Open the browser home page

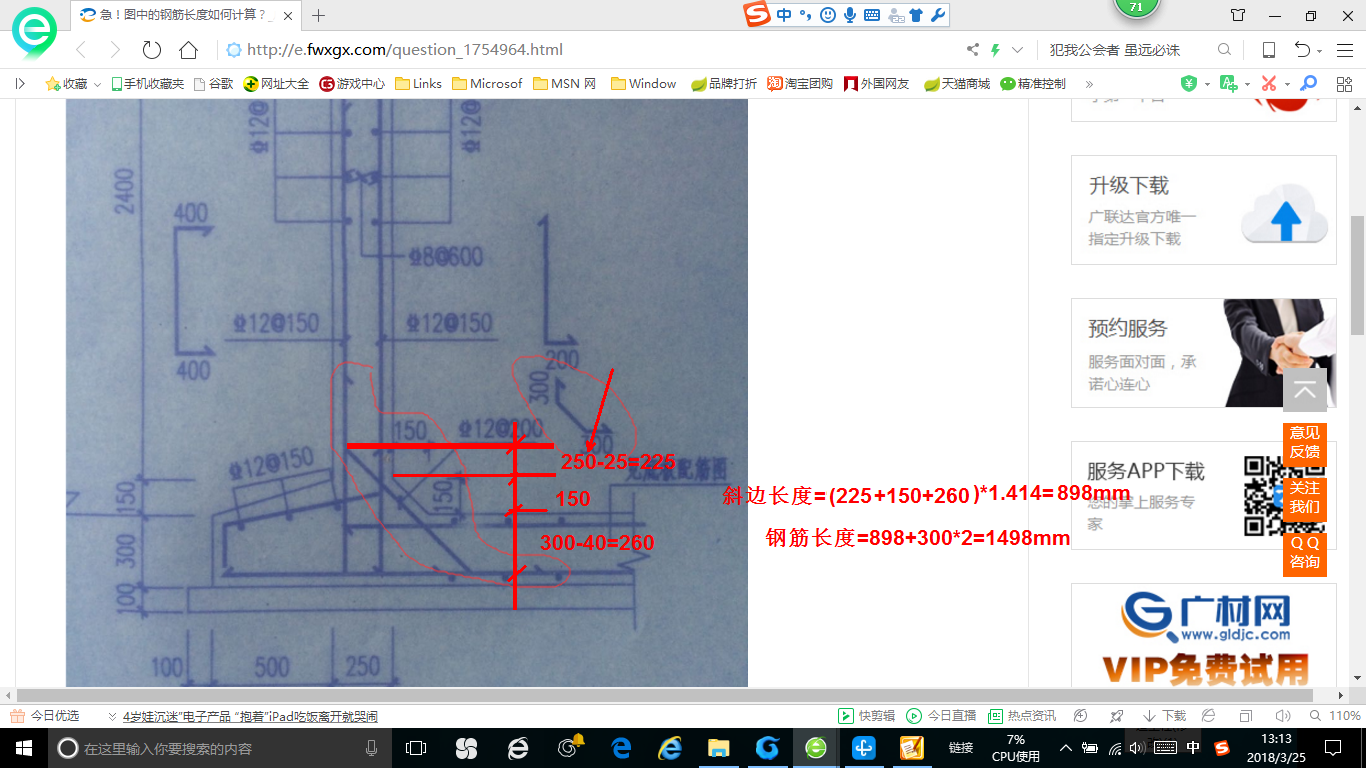tap(188, 50)
